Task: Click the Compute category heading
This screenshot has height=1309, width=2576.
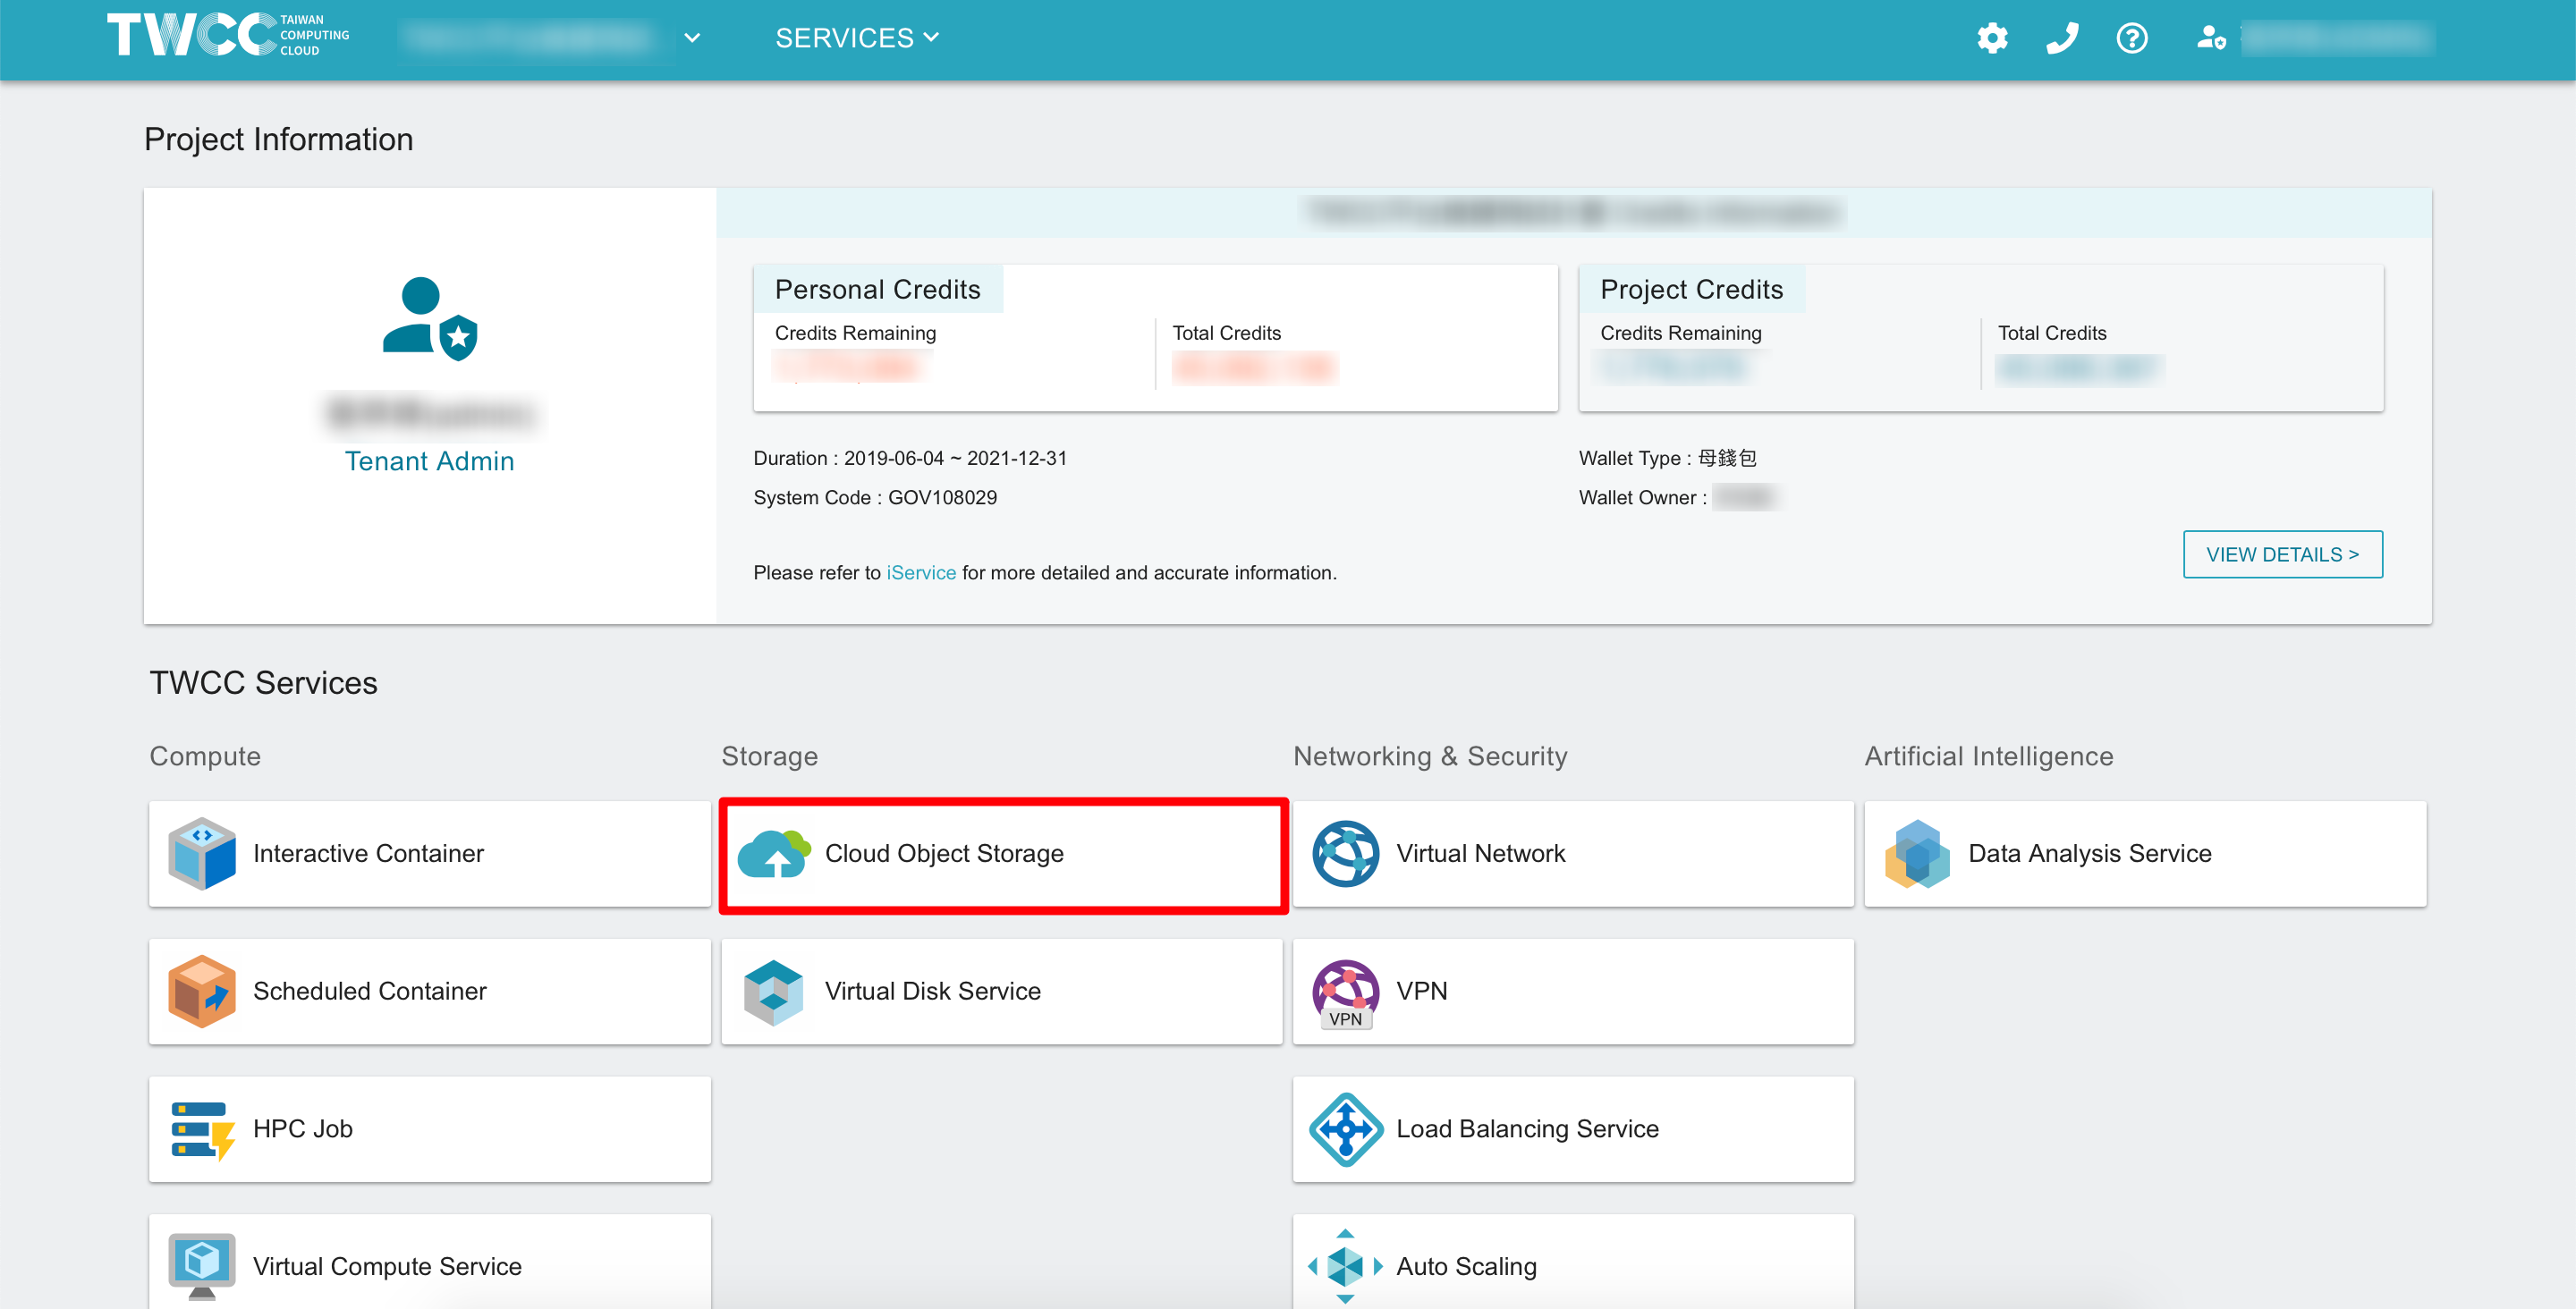Action: point(205,756)
